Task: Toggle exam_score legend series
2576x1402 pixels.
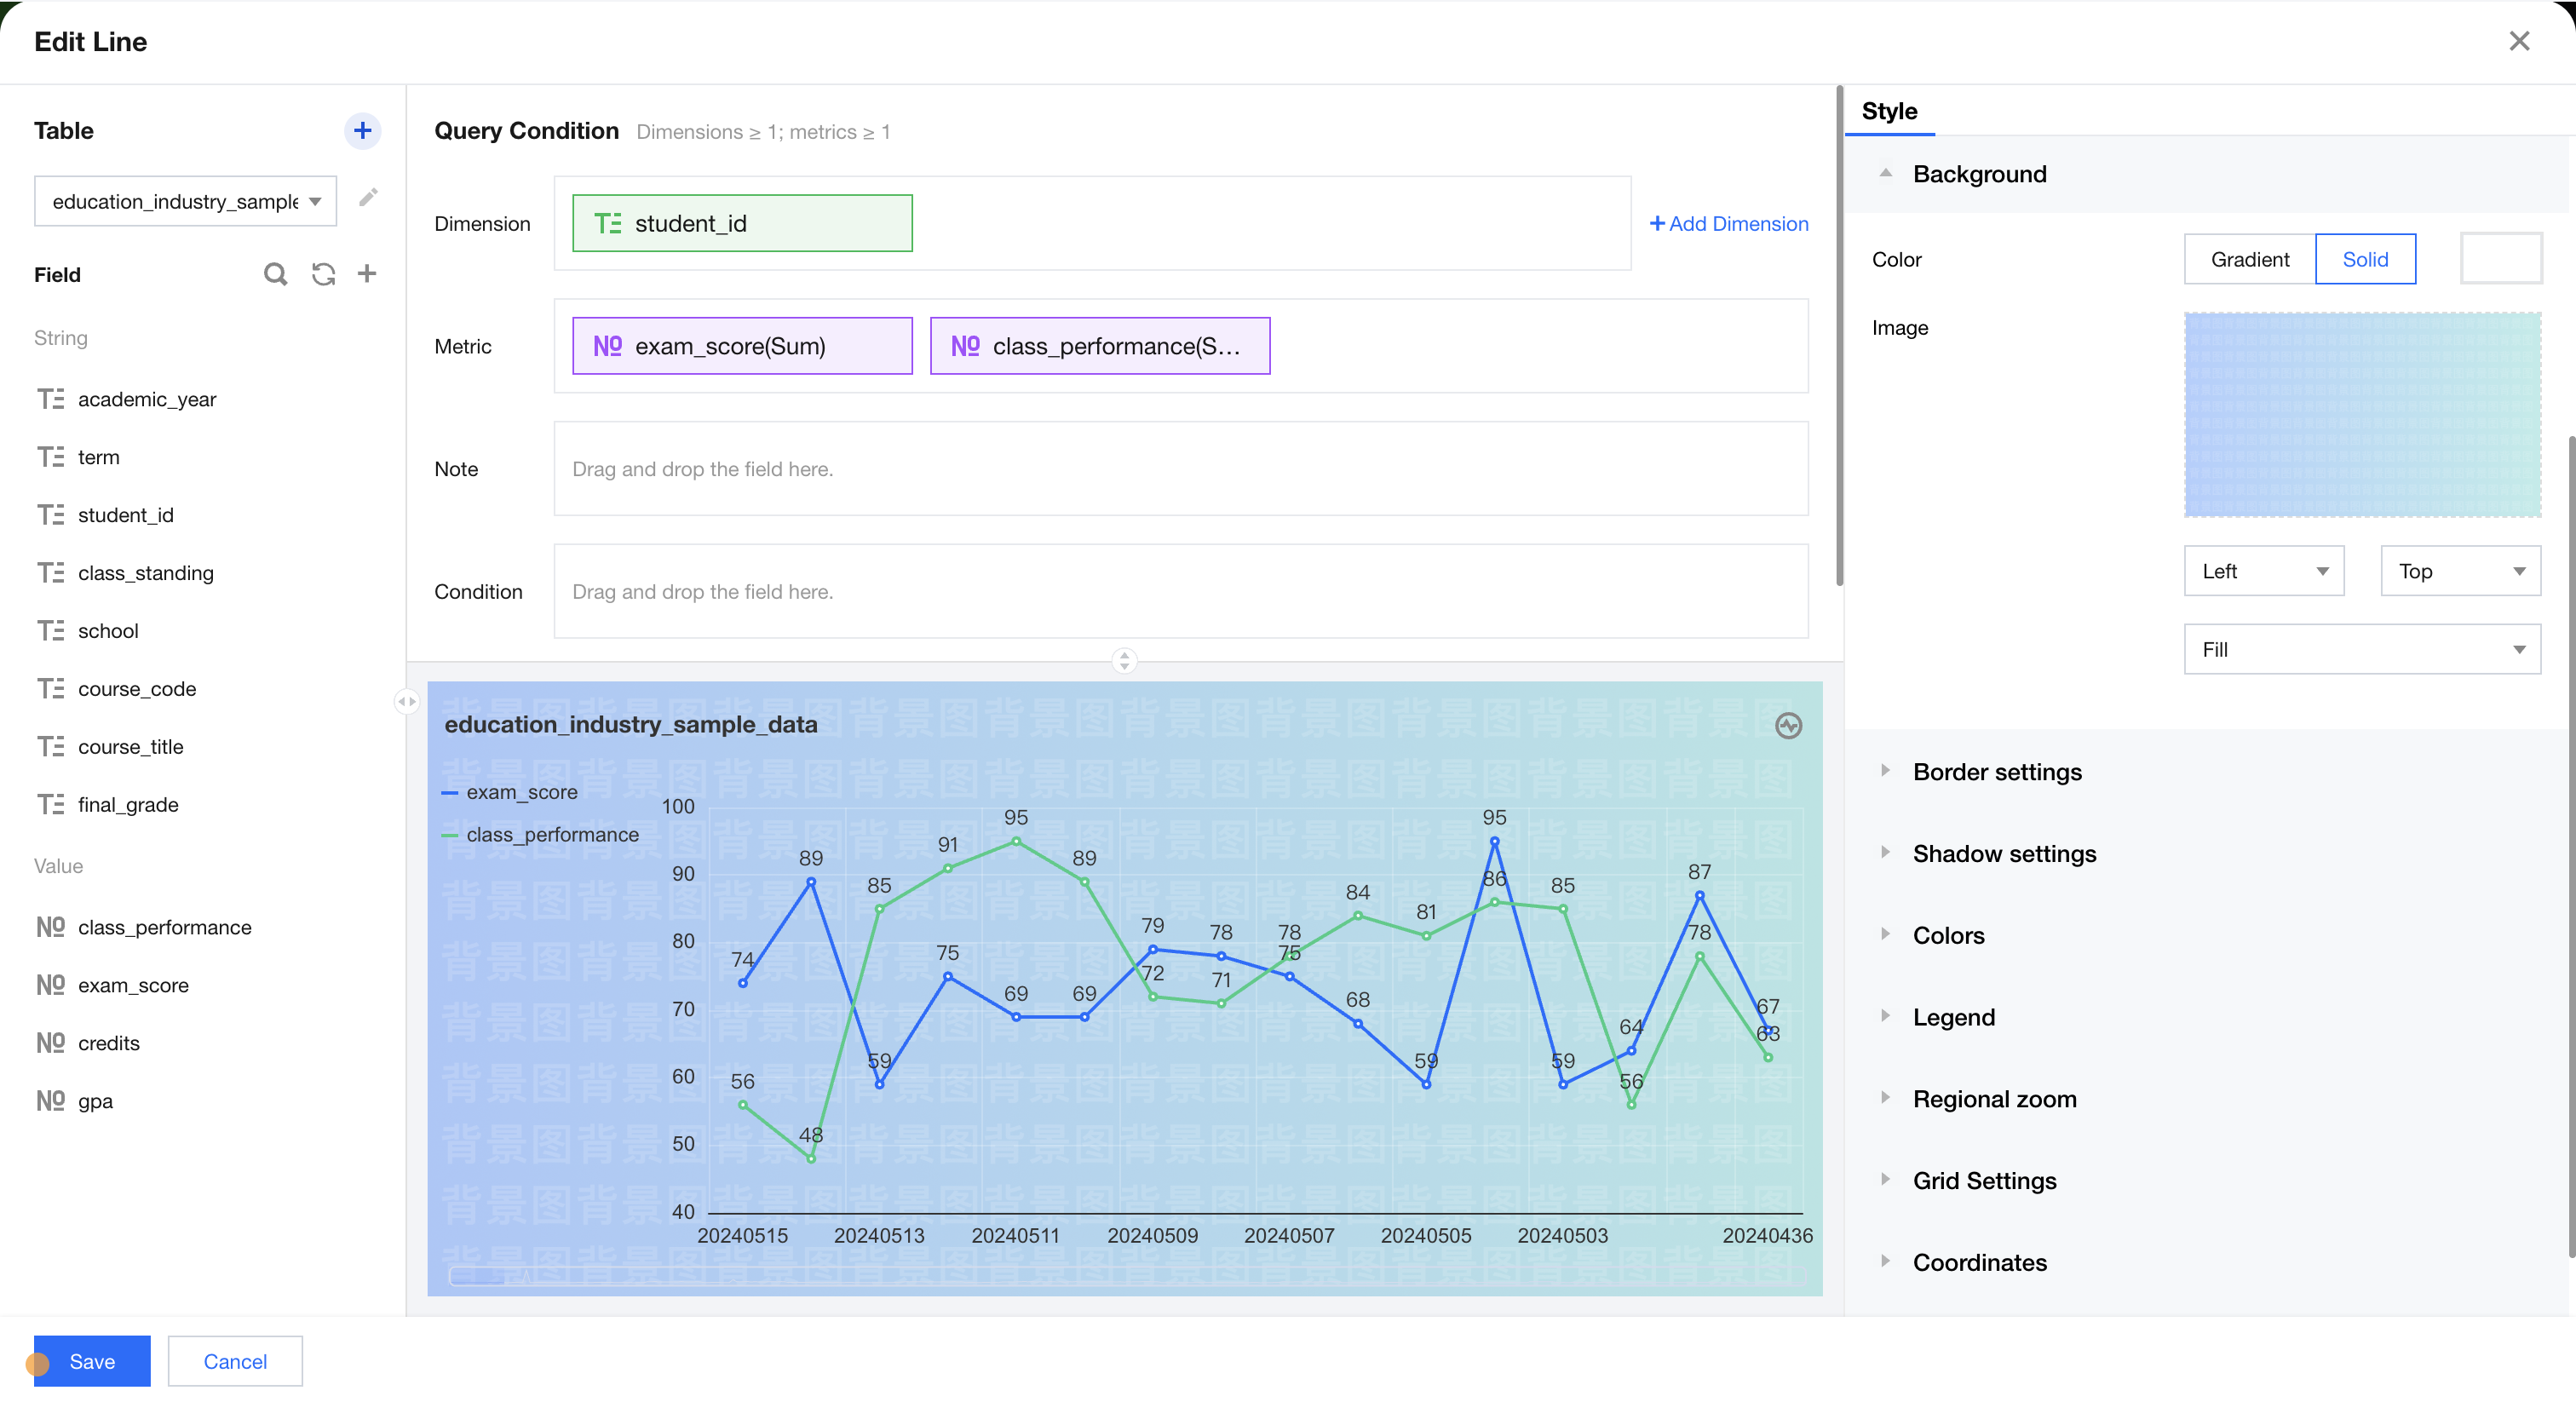Action: [x=509, y=792]
